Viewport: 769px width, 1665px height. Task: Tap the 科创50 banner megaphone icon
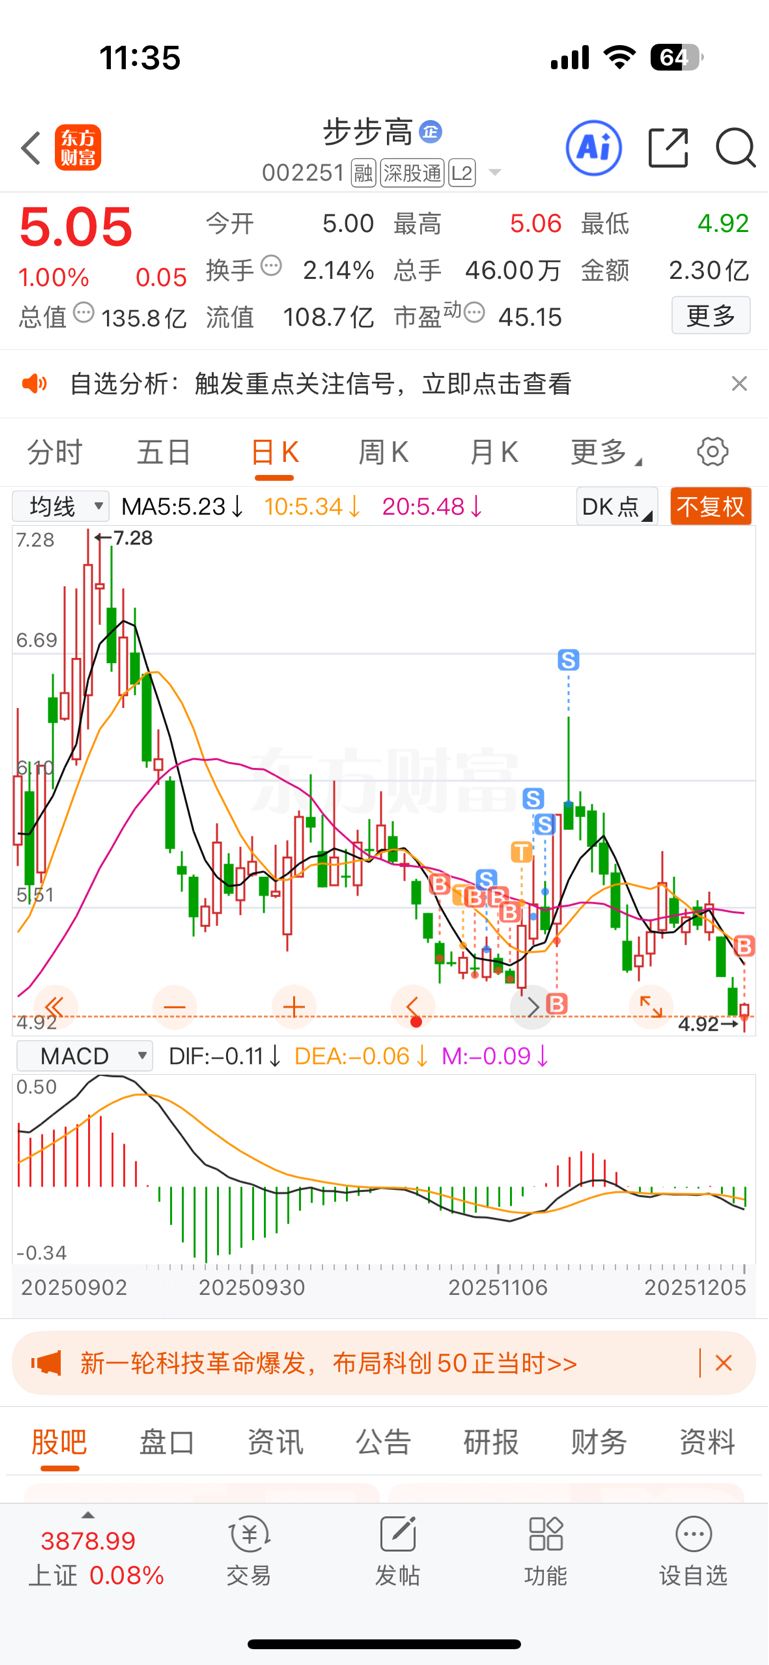(46, 1363)
